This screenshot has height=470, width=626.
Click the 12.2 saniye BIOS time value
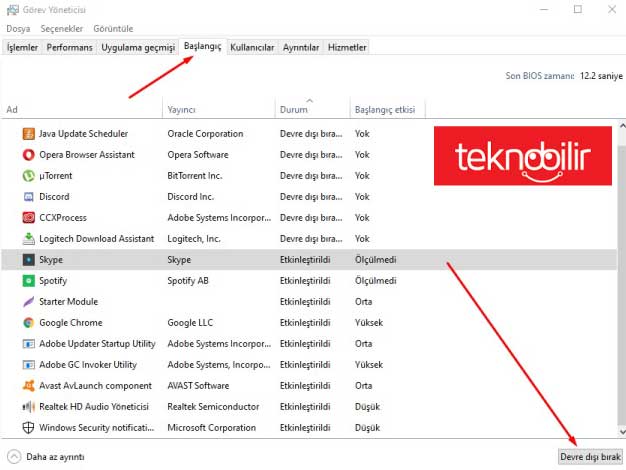(601, 76)
